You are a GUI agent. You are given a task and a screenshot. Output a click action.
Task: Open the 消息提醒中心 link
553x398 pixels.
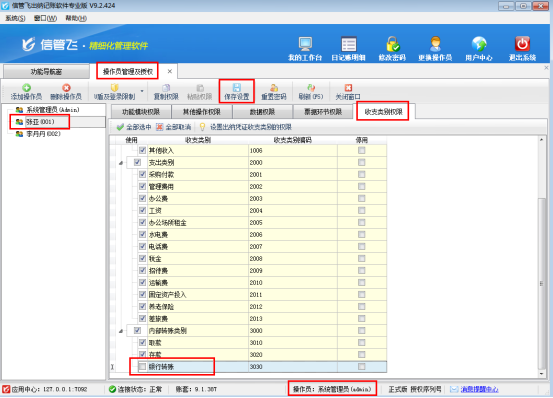479,389
